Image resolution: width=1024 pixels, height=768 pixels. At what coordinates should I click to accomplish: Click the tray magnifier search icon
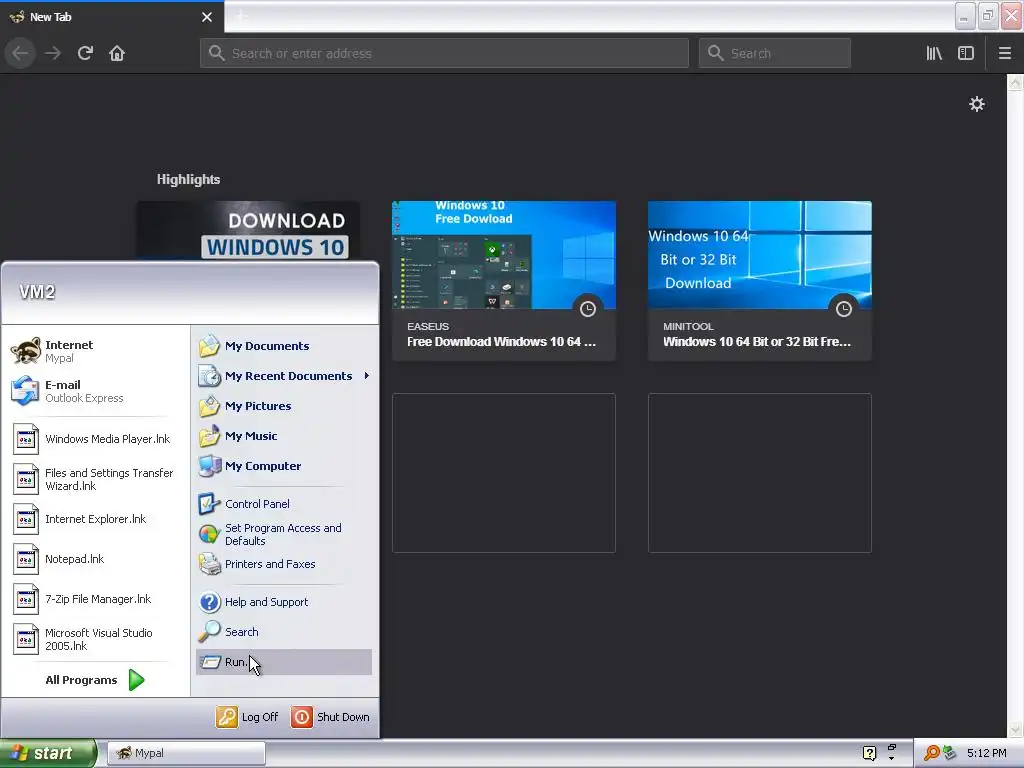(931, 753)
